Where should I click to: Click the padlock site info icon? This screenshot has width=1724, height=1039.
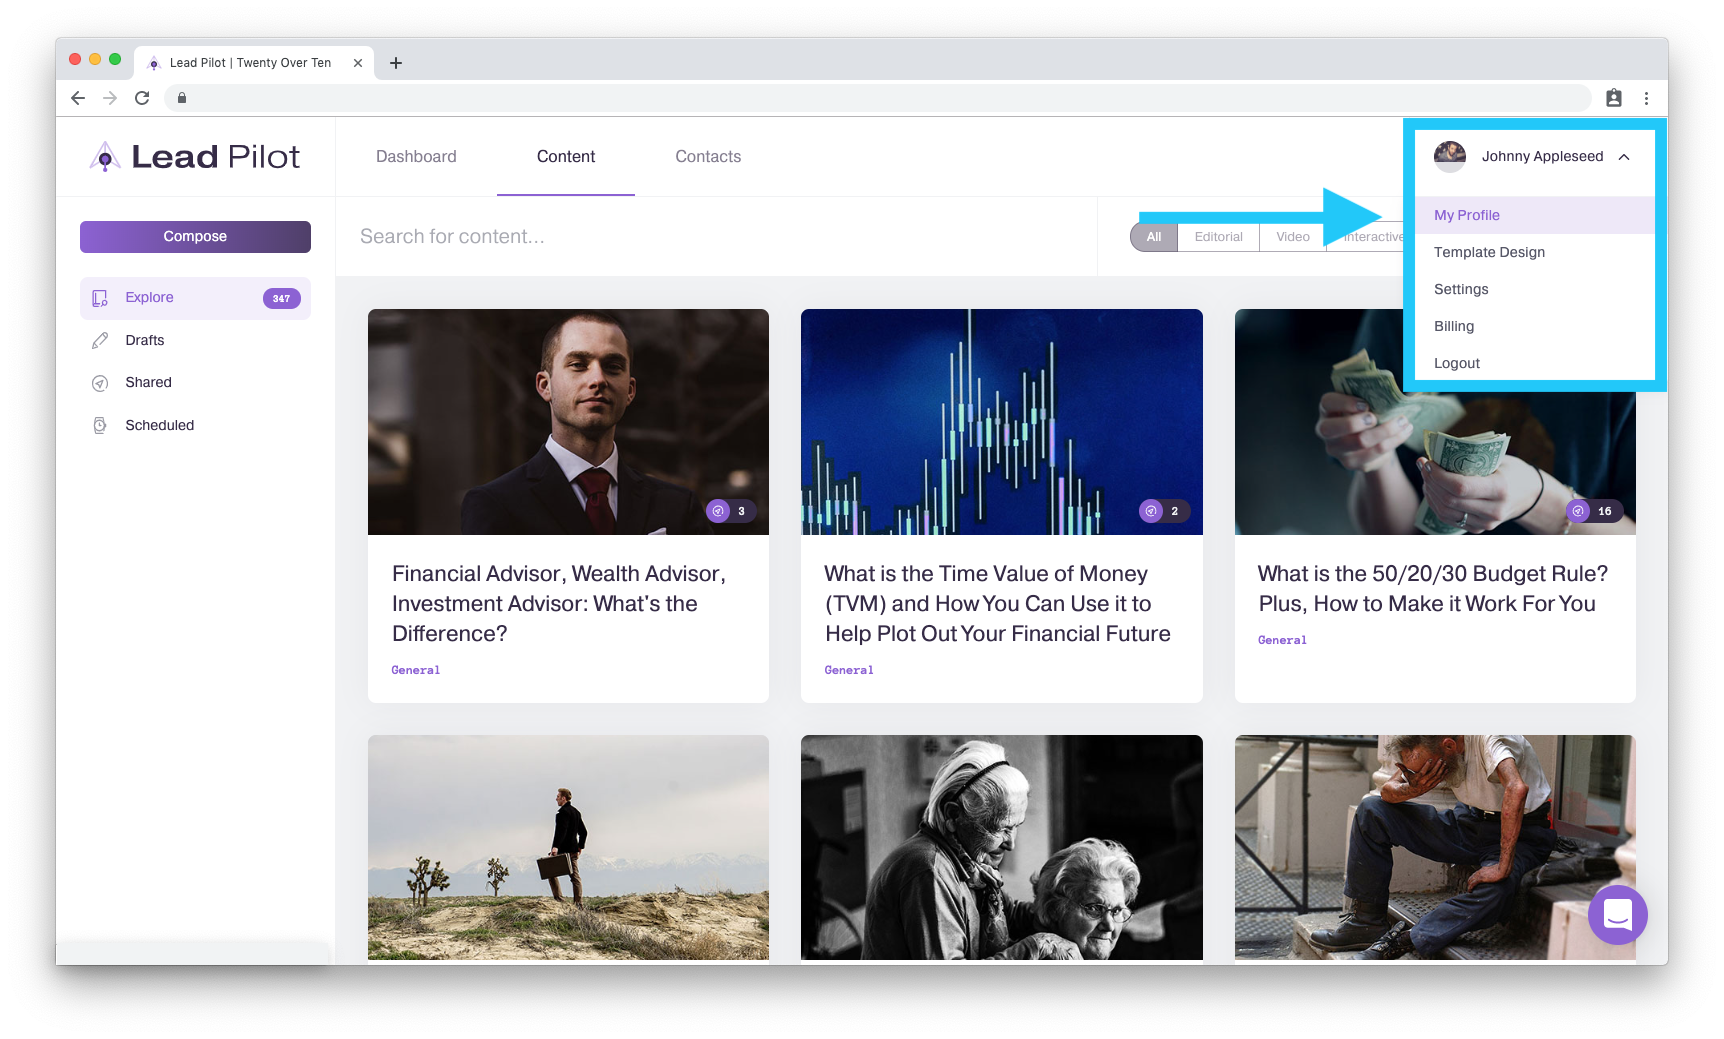click(x=182, y=98)
